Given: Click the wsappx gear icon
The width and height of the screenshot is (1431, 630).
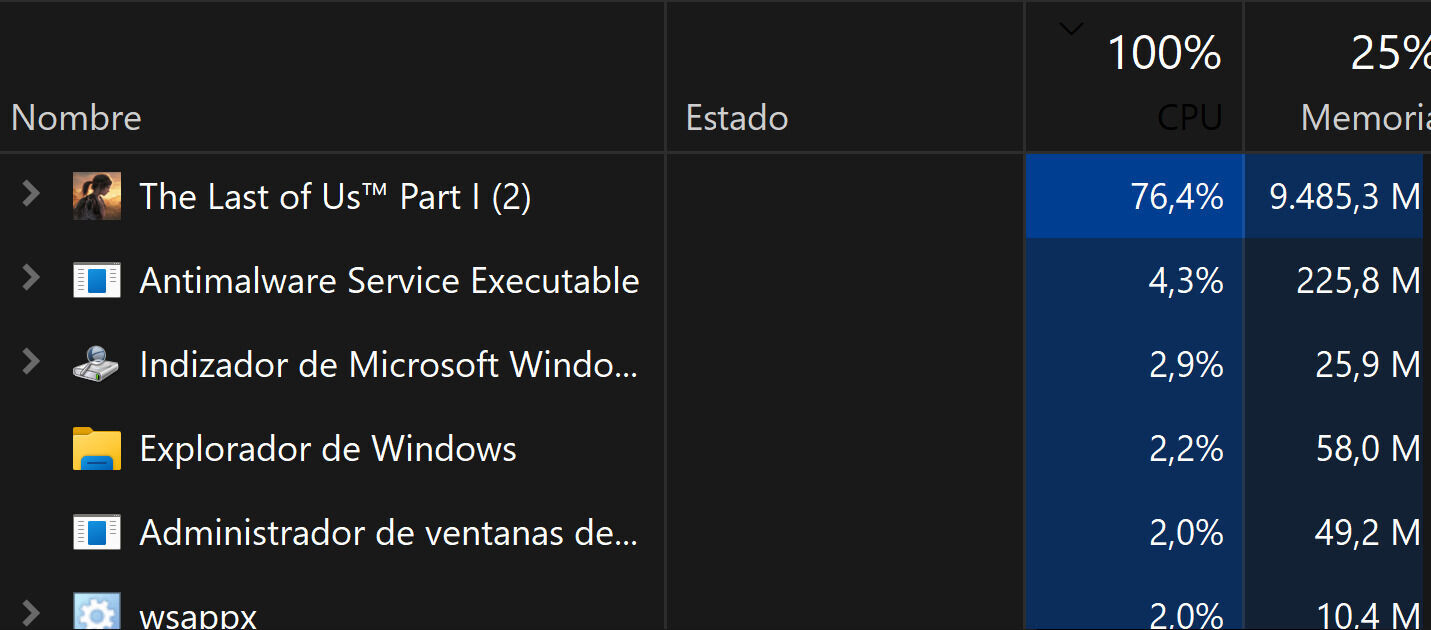Looking at the screenshot, I should click(97, 612).
